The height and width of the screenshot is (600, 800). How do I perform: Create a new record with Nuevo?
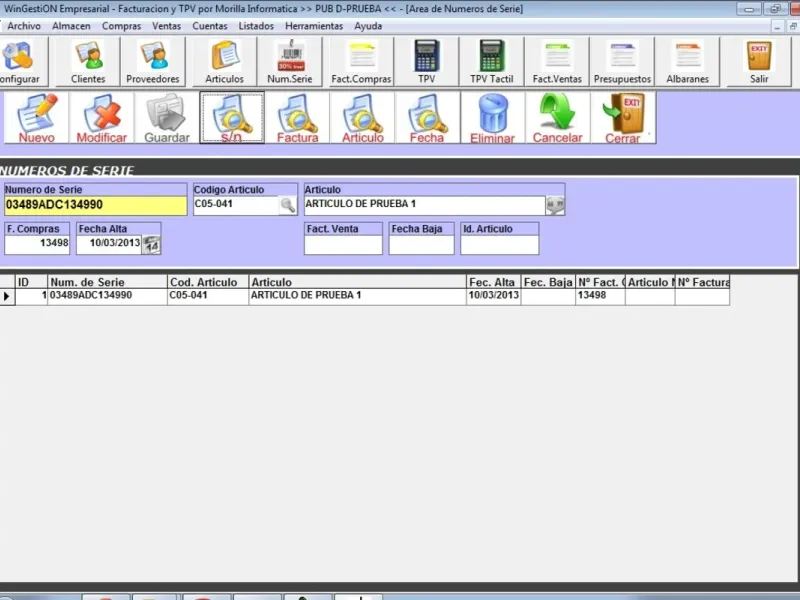pyautogui.click(x=36, y=118)
